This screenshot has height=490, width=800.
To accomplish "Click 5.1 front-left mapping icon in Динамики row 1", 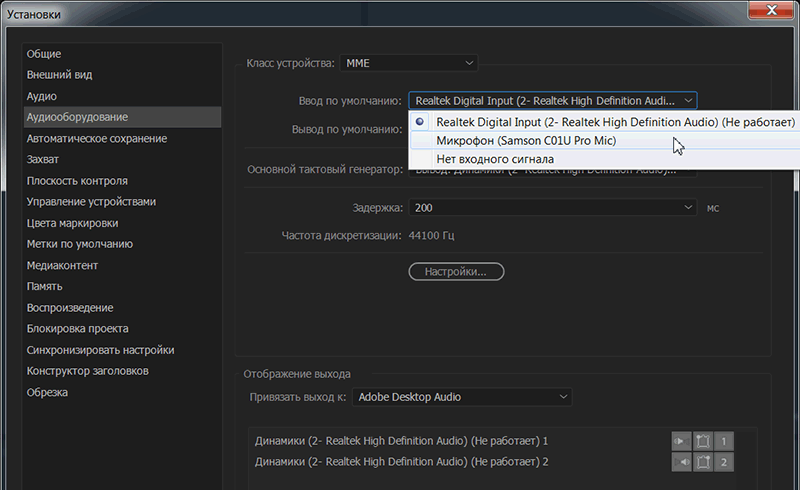I will [x=703, y=441].
